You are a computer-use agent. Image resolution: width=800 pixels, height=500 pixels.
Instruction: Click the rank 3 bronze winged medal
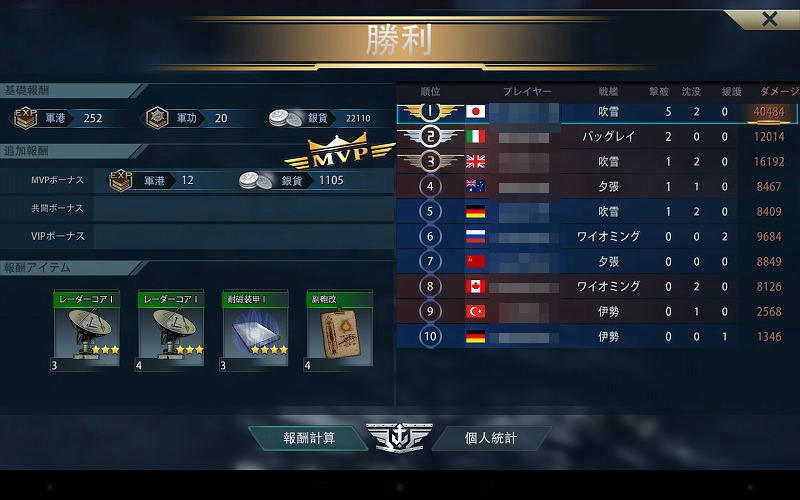(x=430, y=161)
